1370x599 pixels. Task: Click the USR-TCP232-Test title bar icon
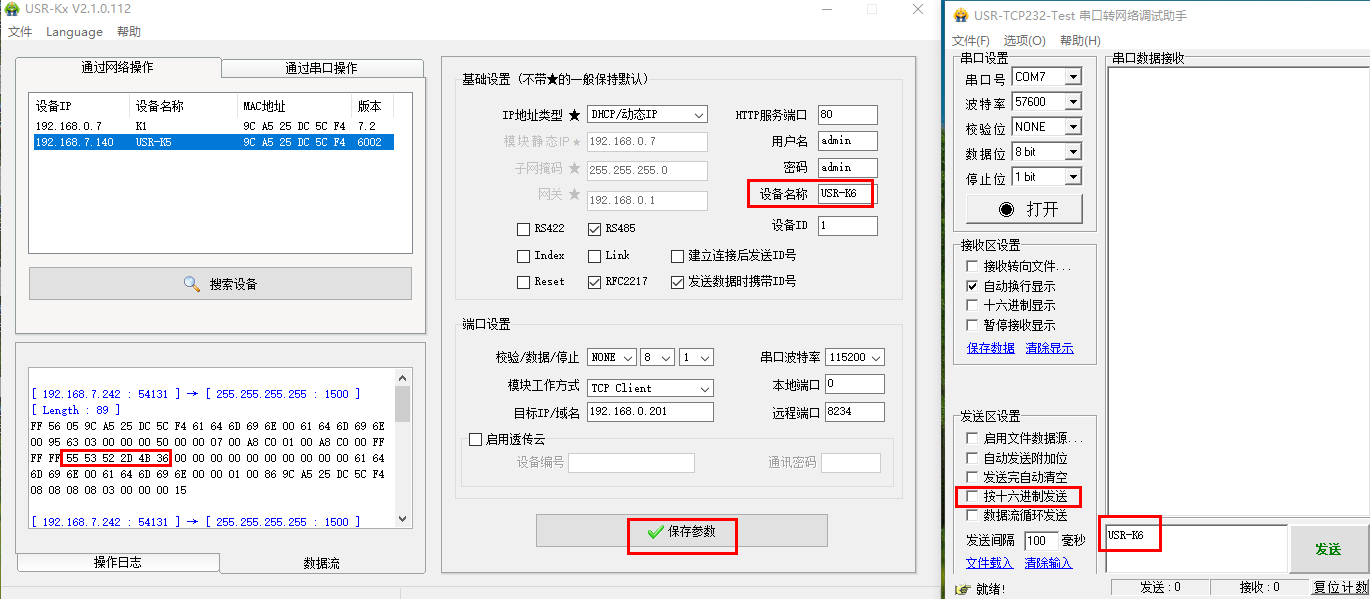(961, 16)
